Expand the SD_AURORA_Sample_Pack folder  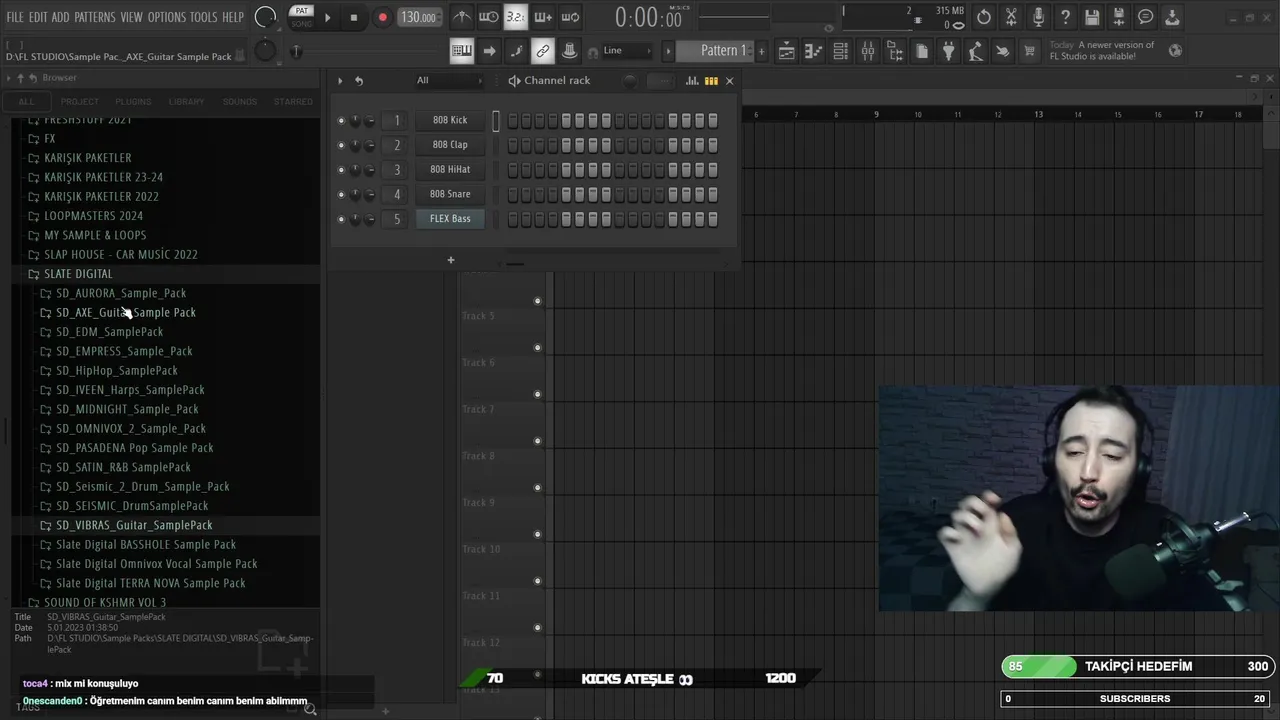coord(121,293)
